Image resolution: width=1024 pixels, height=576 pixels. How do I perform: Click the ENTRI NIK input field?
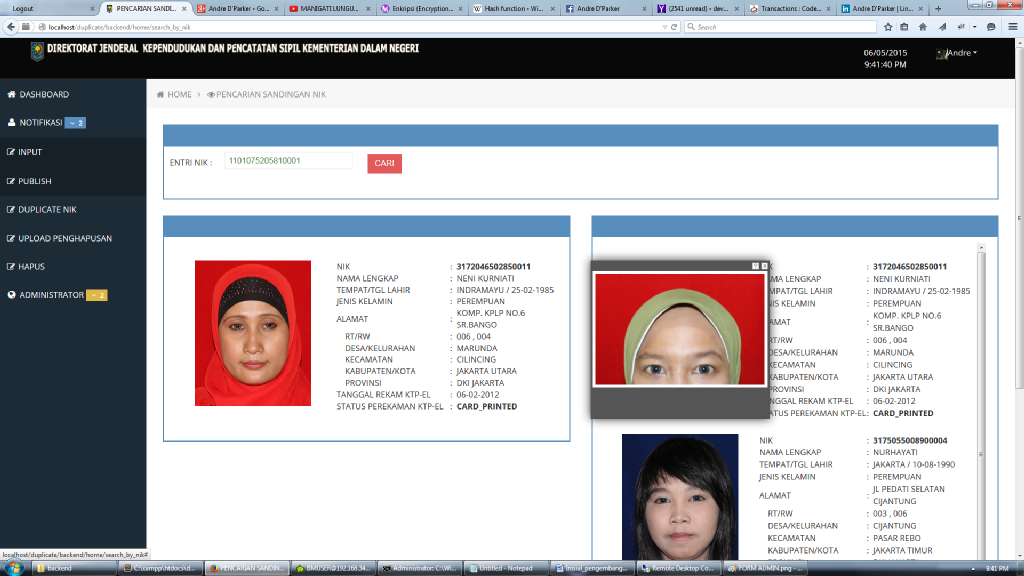click(288, 161)
